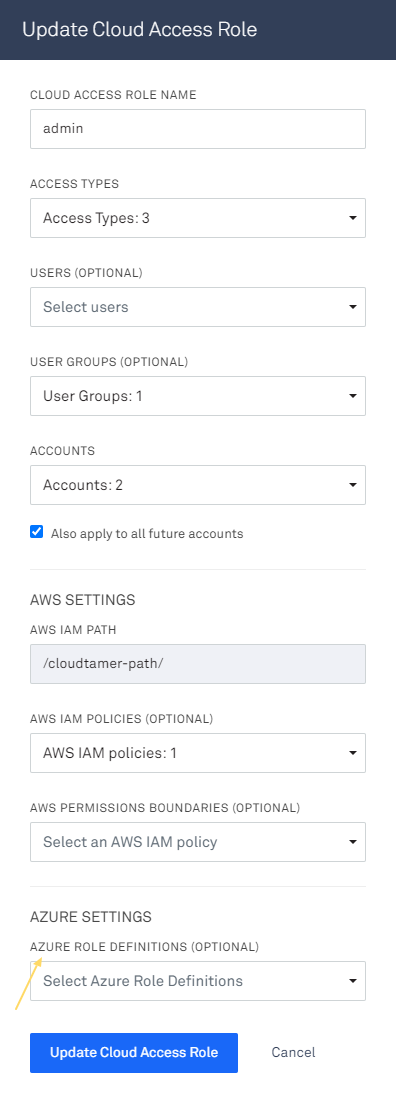This screenshot has width=396, height=1095.
Task: Uncheck Also apply to all future accounts
Action: coord(36,532)
